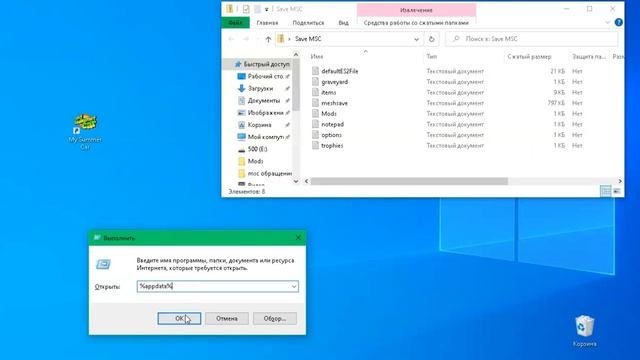Screen dimensions: 640x360
Task: Select the meshsave file name
Action: (334, 103)
